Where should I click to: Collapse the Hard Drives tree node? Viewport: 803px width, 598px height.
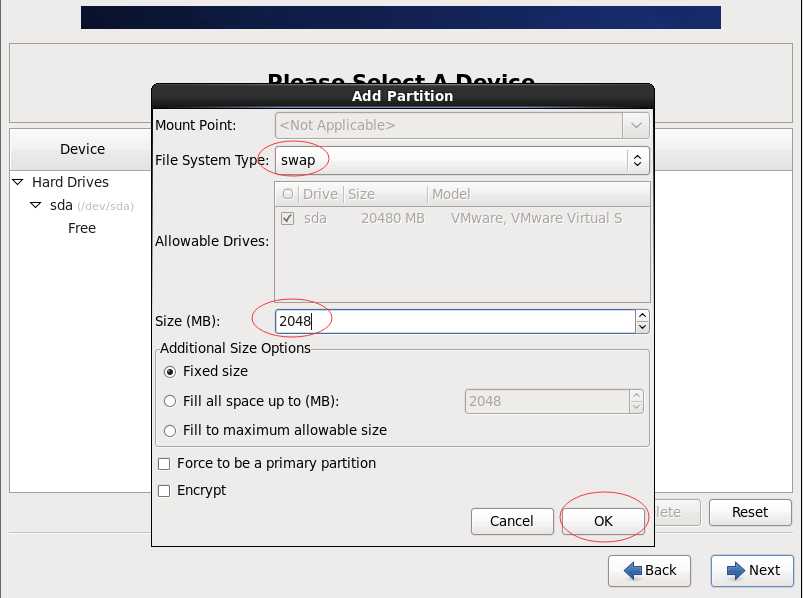pyautogui.click(x=18, y=182)
